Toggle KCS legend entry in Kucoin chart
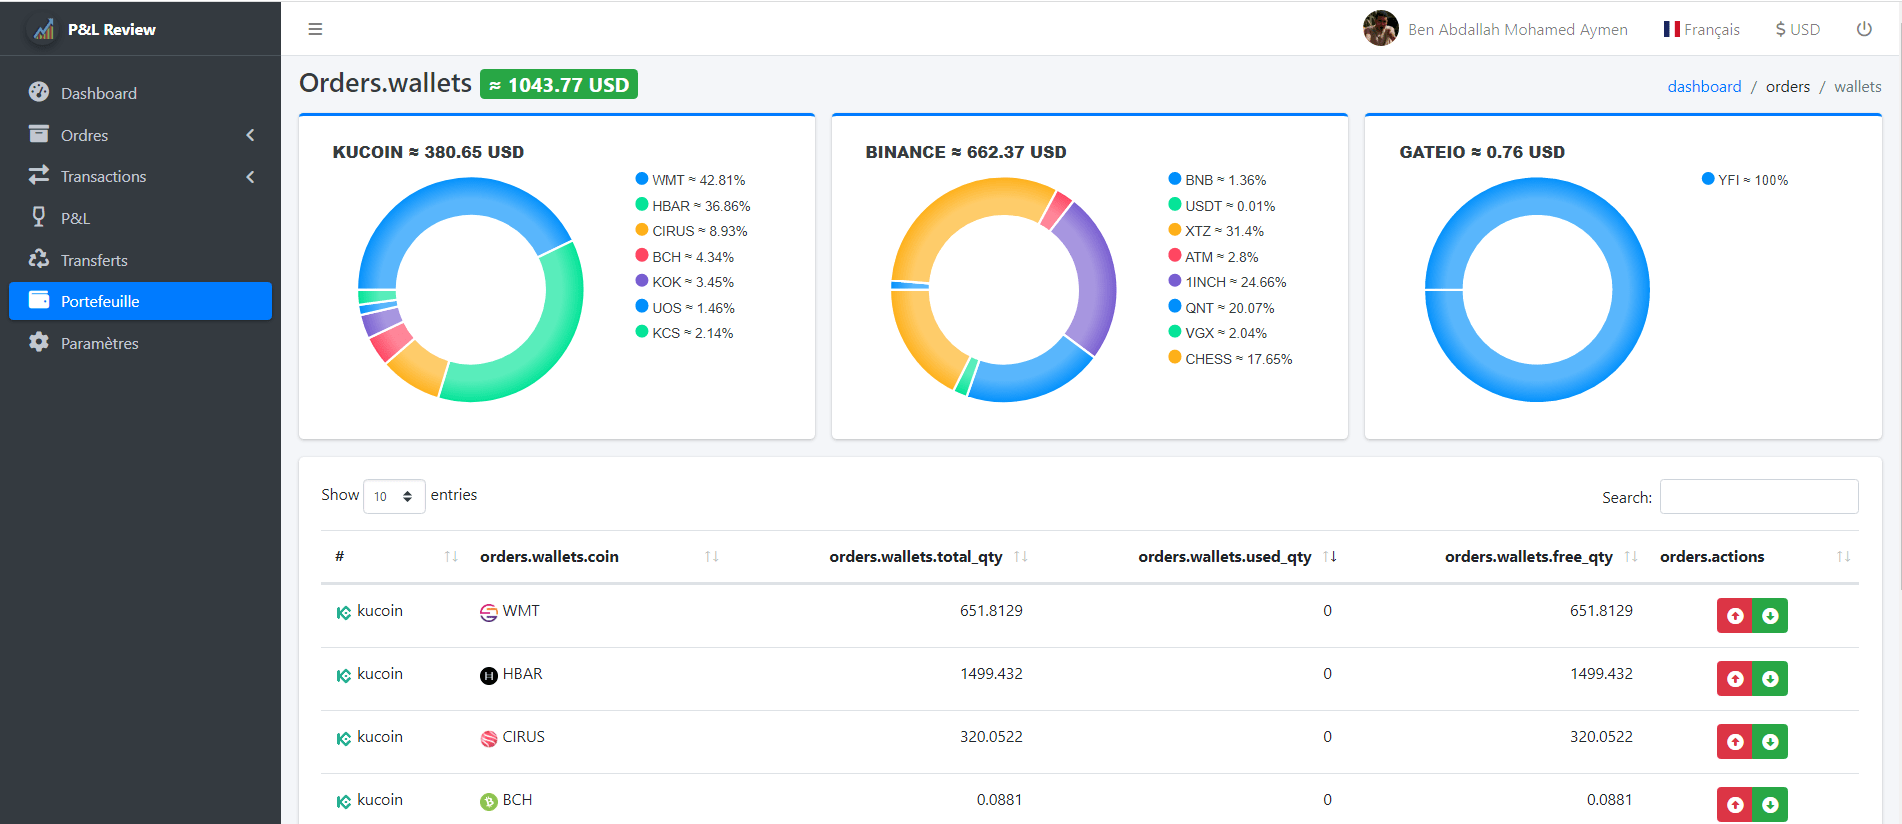The width and height of the screenshot is (1902, 824). (x=684, y=333)
